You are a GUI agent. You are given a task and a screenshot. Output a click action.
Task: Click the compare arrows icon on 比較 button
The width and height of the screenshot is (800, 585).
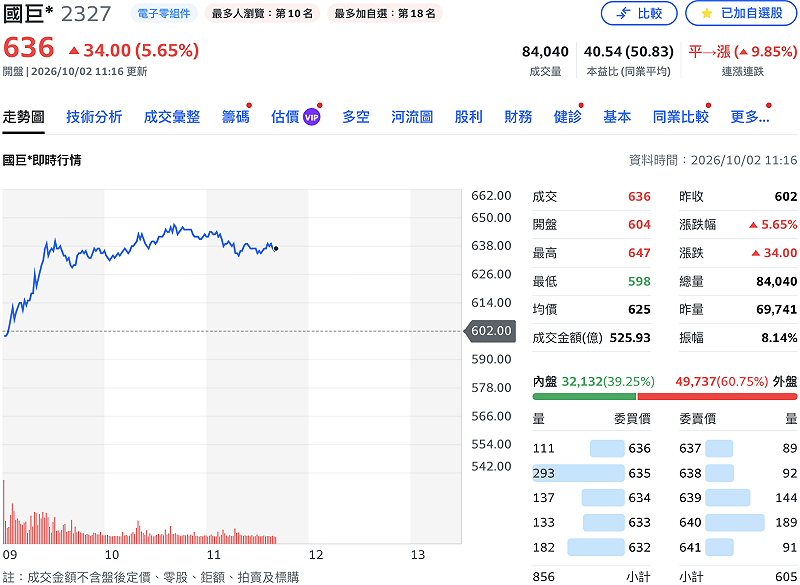tap(623, 14)
